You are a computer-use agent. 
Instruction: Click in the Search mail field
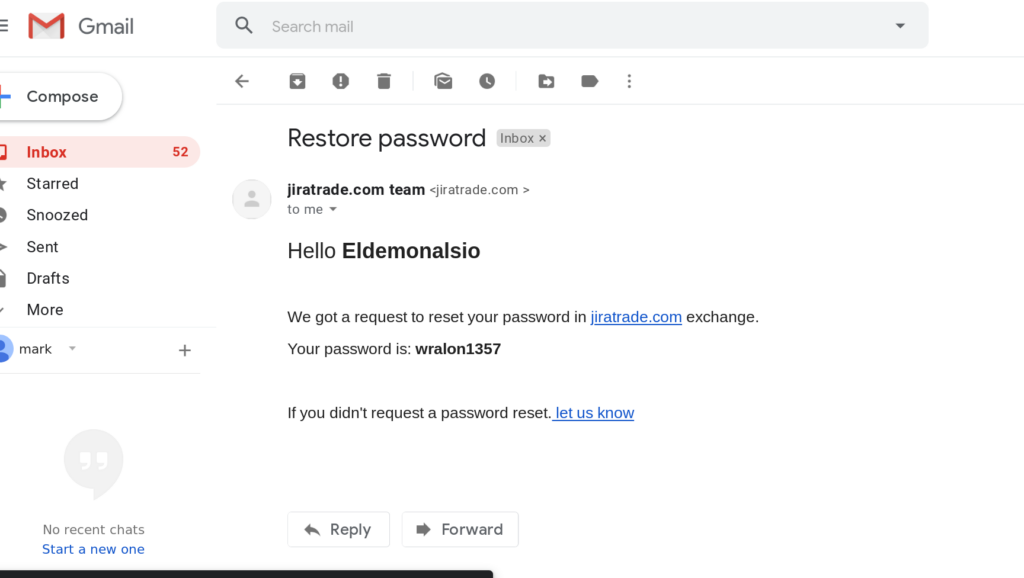pos(560,26)
